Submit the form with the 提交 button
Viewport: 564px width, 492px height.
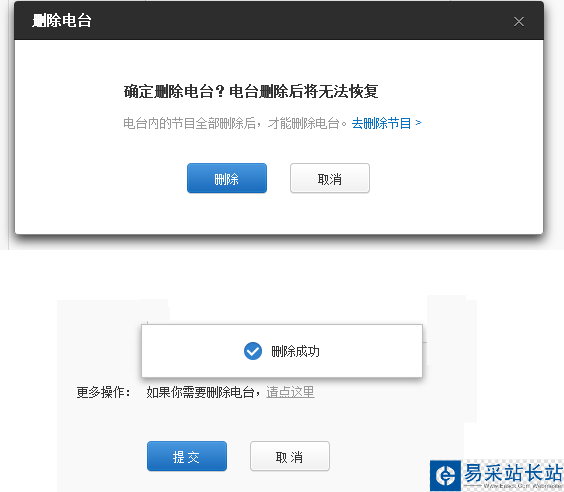[x=187, y=456]
